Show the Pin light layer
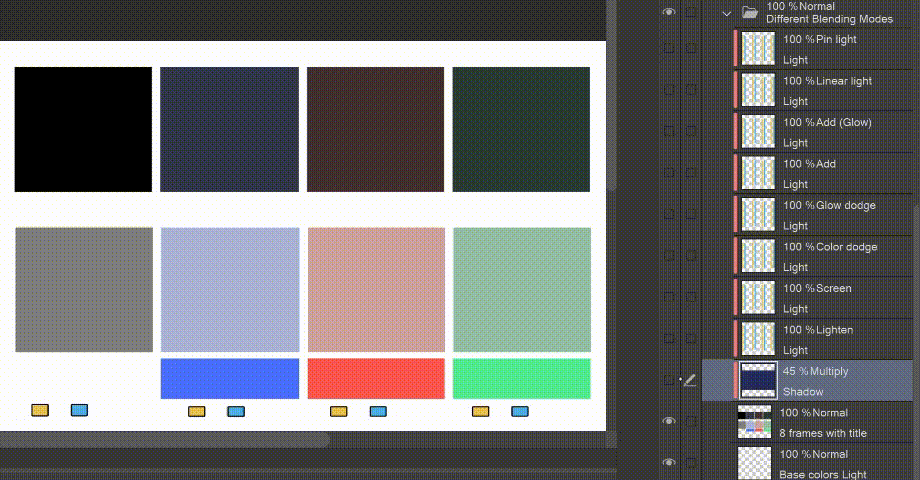This screenshot has width=920, height=480. 669,48
